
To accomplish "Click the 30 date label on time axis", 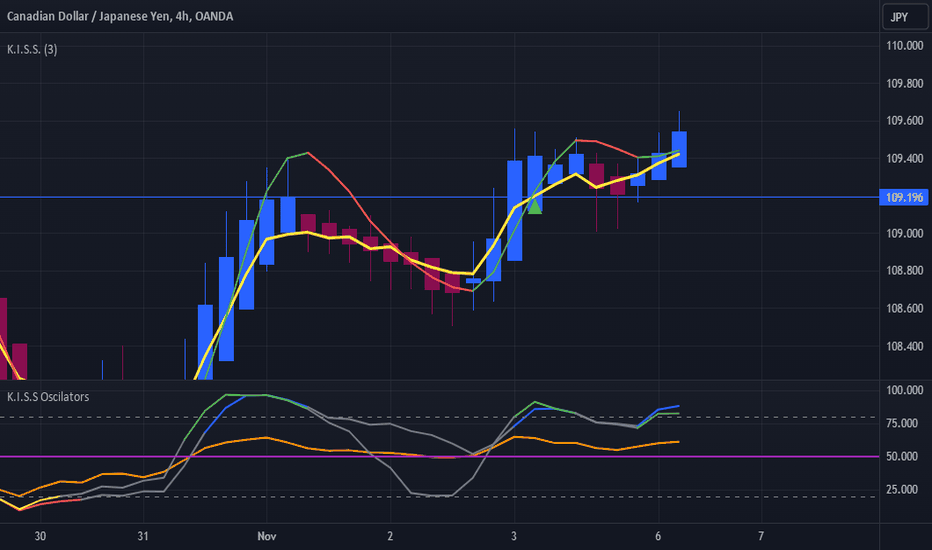I will pyautogui.click(x=40, y=536).
